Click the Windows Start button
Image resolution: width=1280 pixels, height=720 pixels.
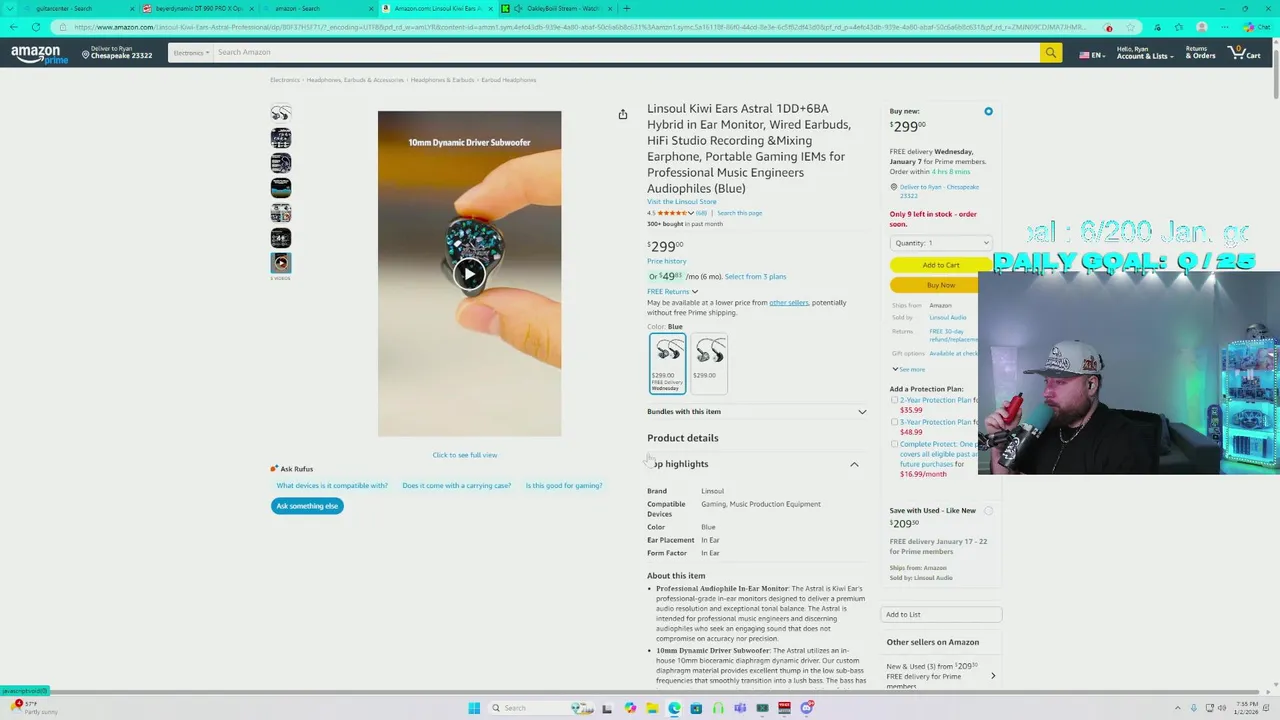tap(474, 708)
